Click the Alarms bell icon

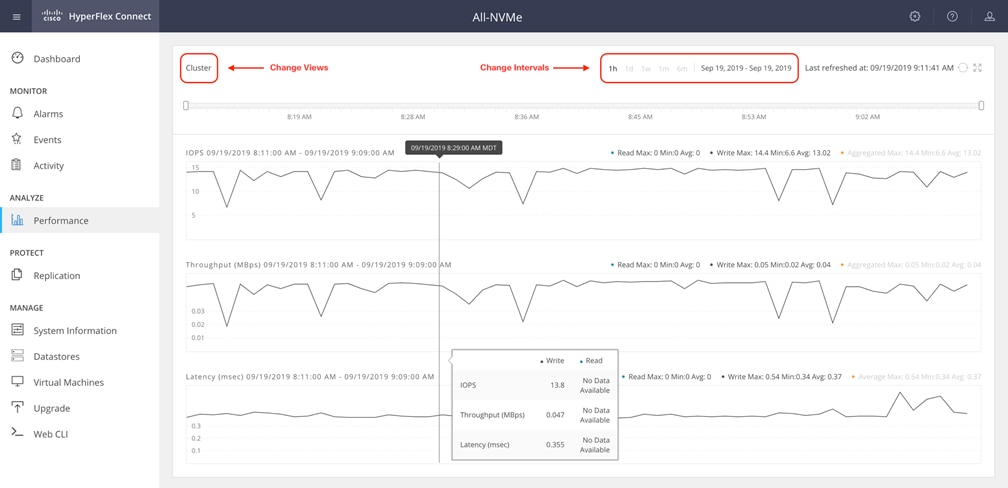point(17,114)
